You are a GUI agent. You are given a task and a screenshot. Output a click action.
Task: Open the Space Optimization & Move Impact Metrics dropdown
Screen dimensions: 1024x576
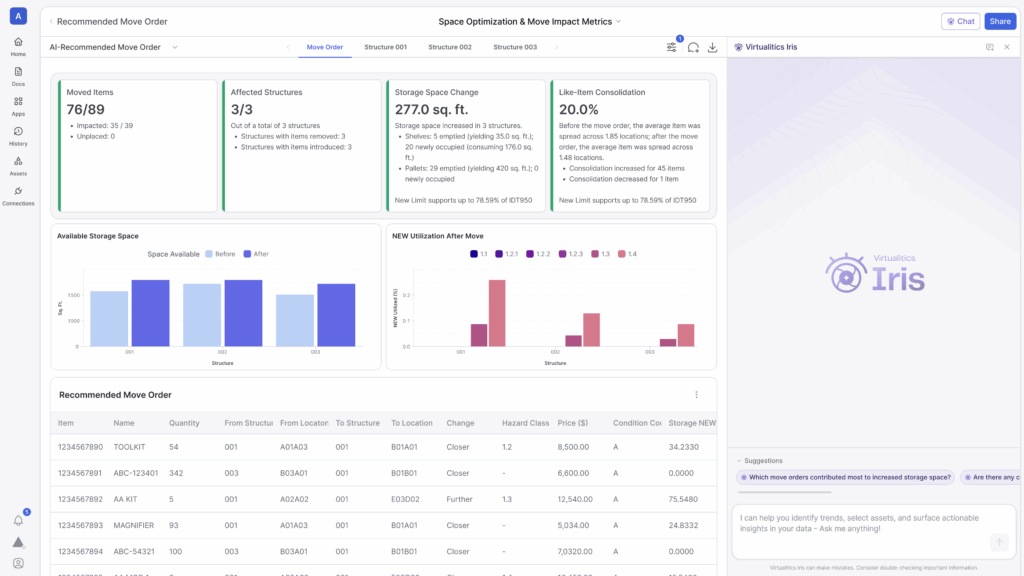[x=618, y=22]
